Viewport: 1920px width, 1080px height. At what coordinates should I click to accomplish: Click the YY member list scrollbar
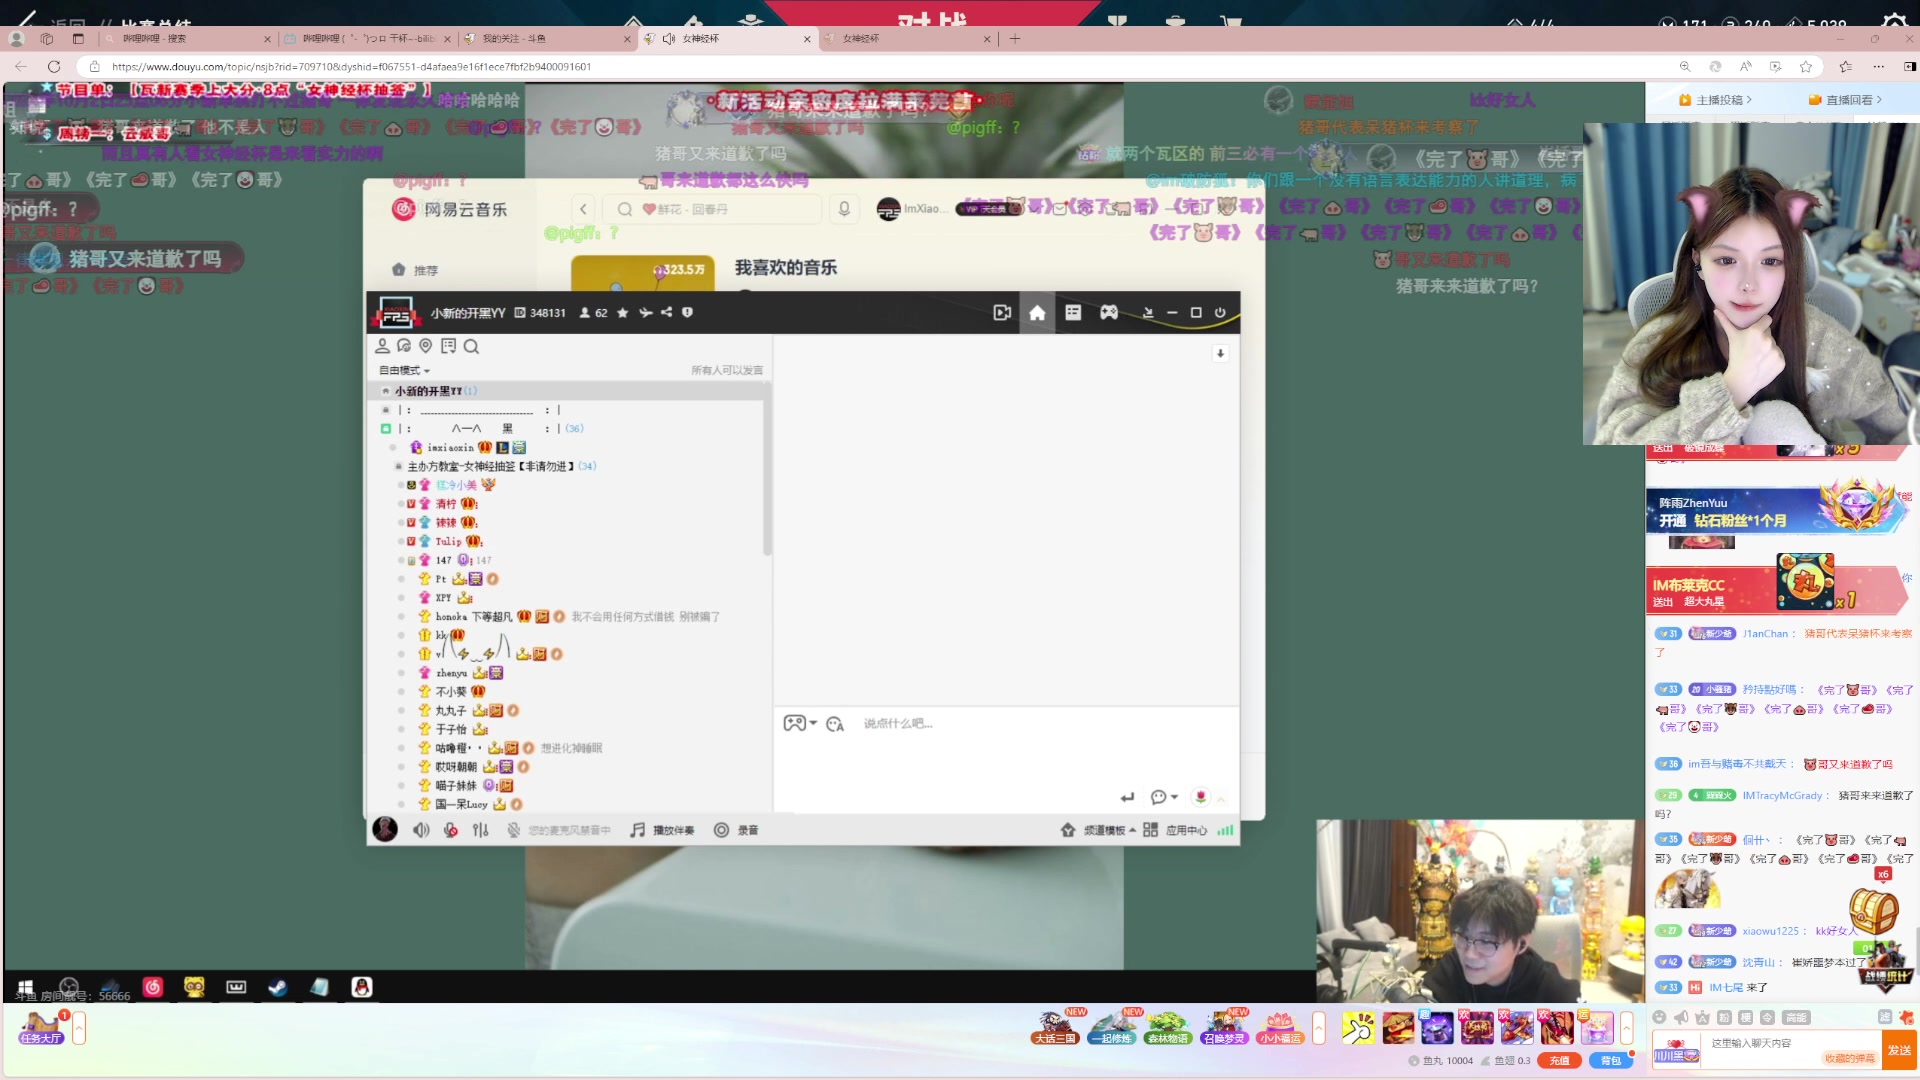(x=767, y=470)
